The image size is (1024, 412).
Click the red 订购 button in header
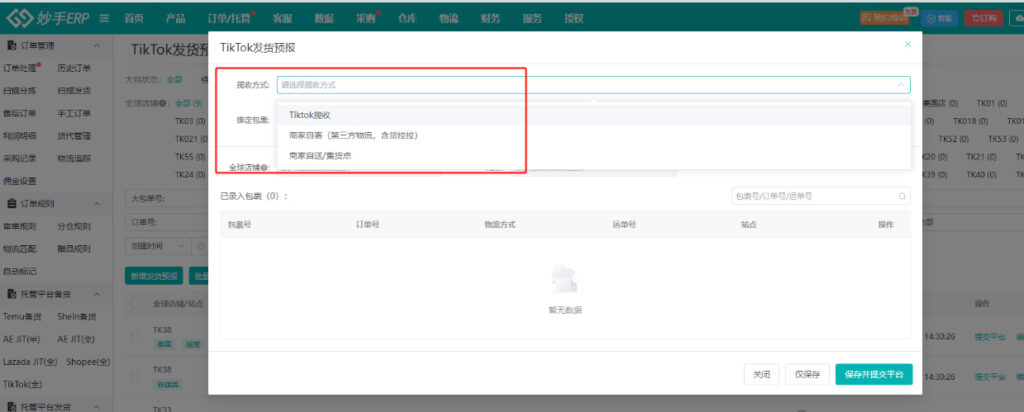(x=984, y=18)
